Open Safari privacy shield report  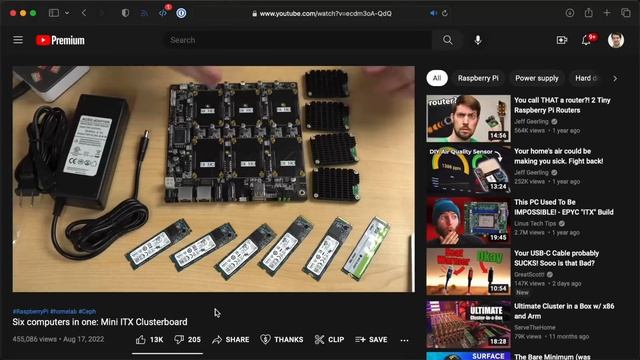point(125,13)
